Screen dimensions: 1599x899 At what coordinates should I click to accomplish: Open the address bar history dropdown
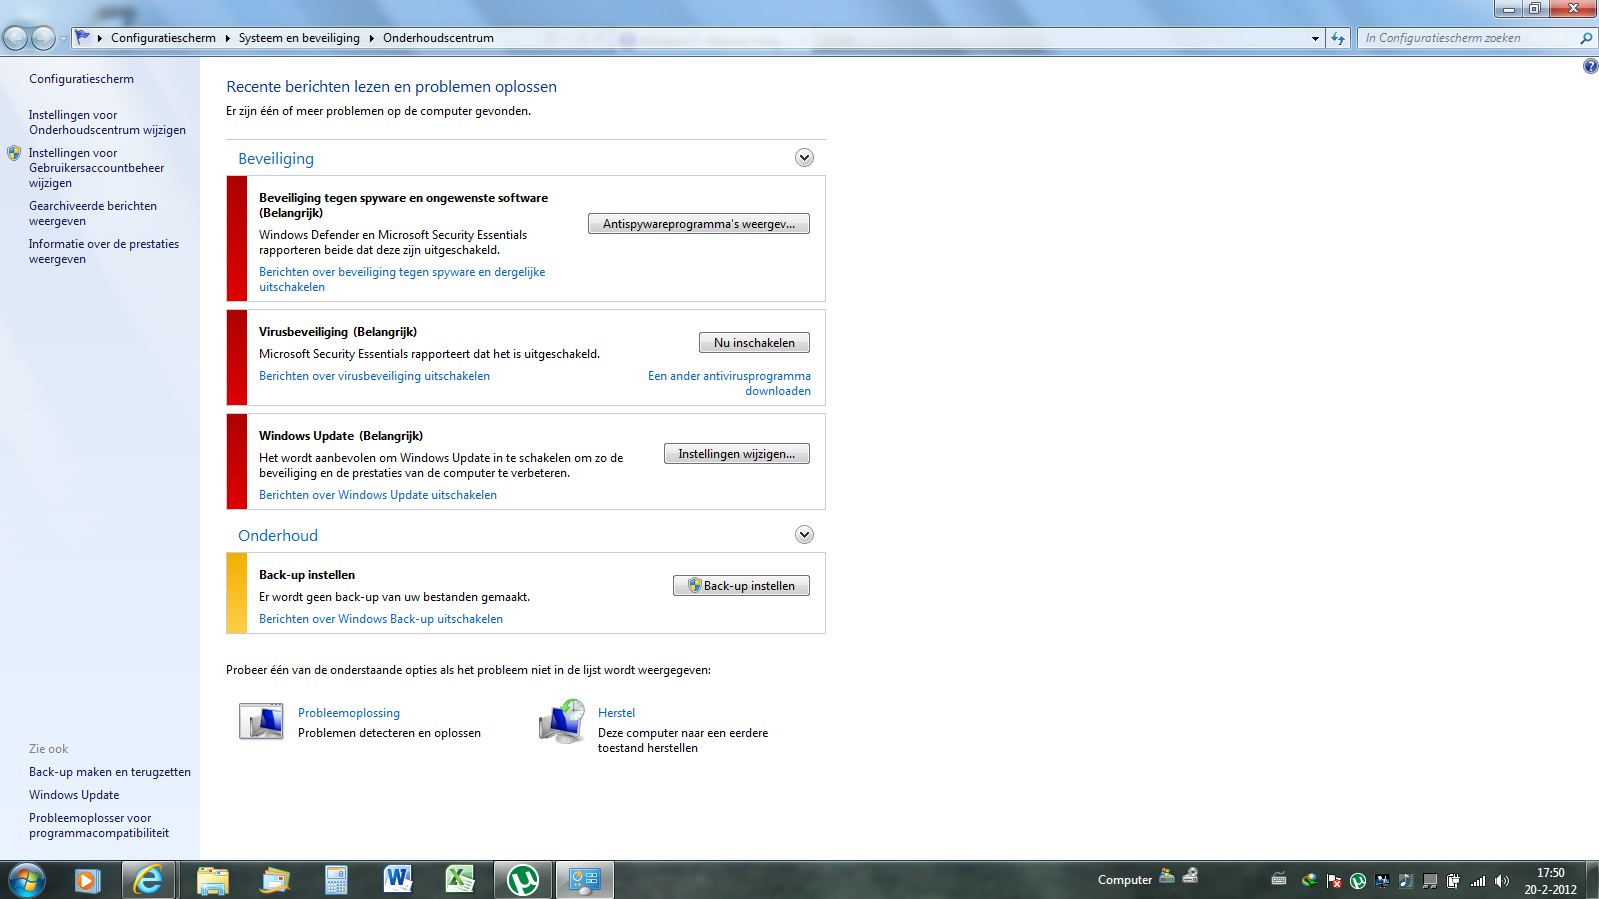pos(1315,38)
